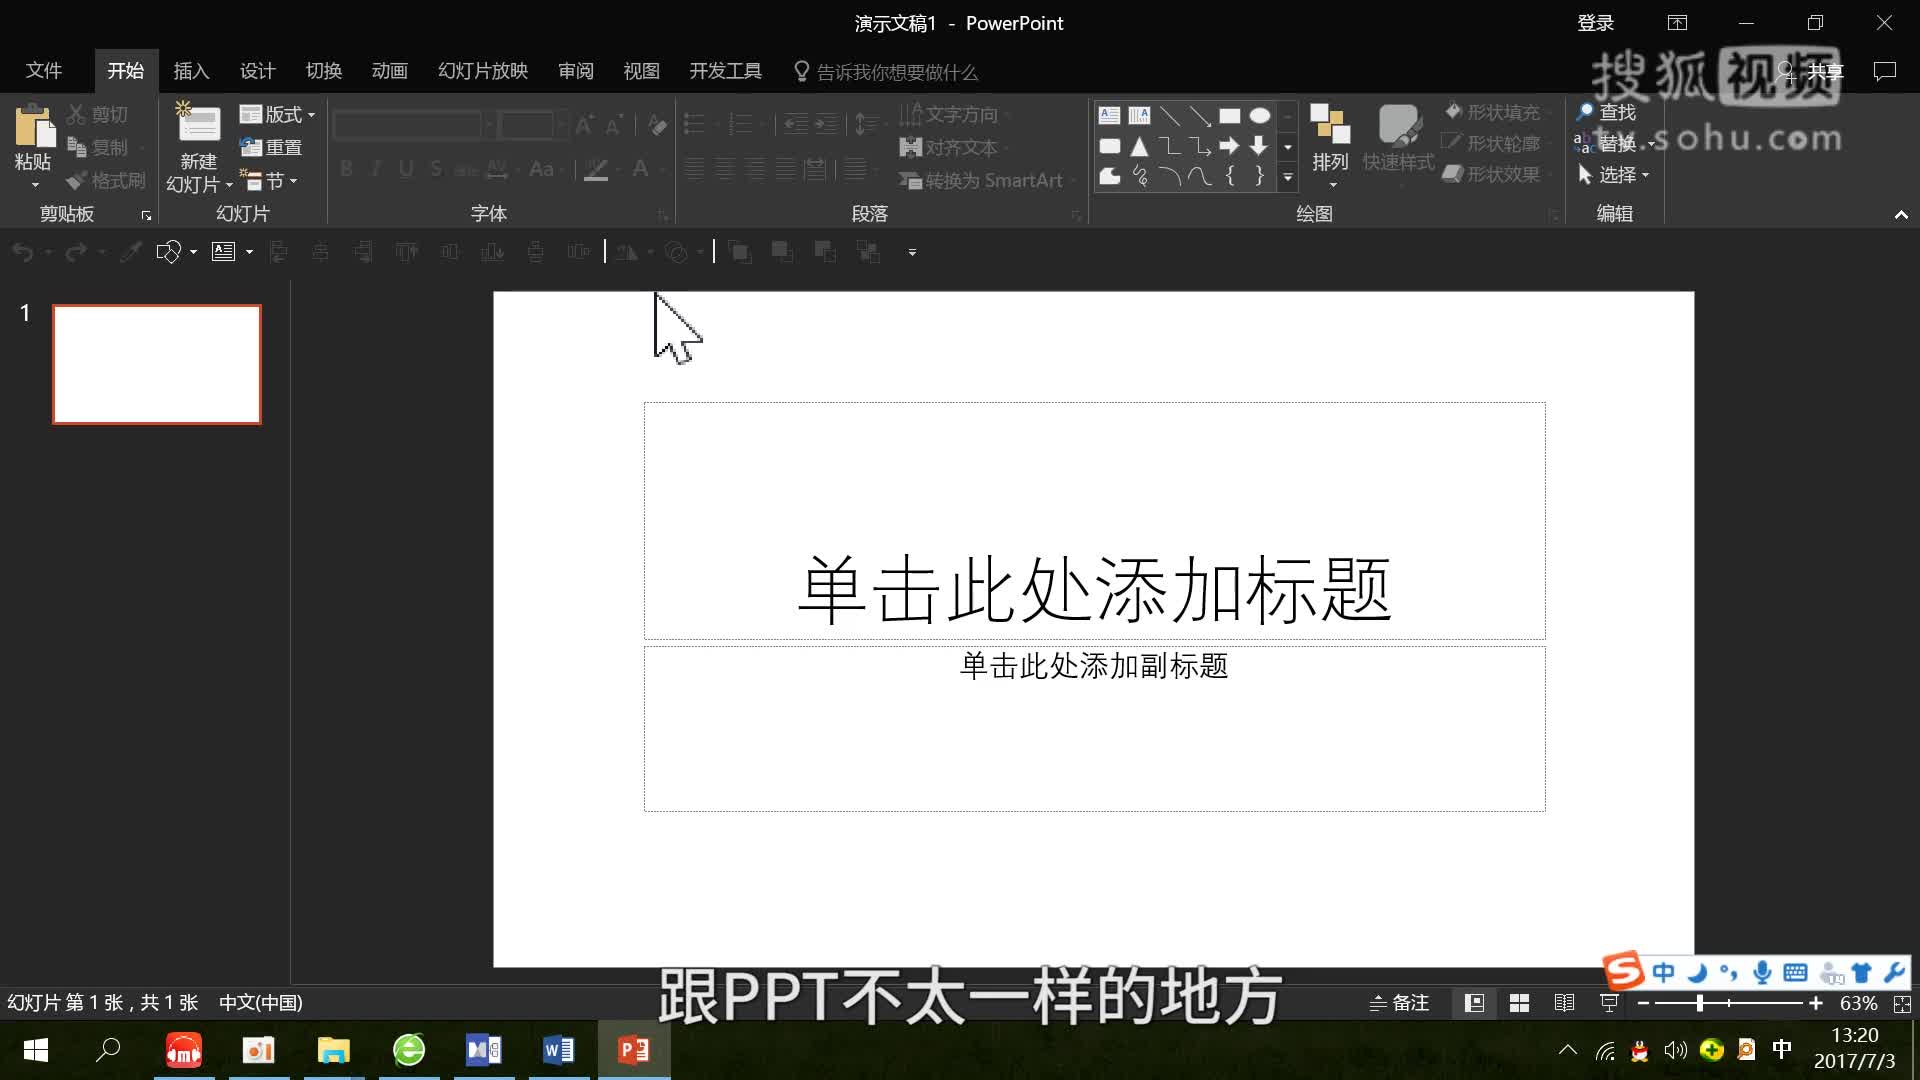The height and width of the screenshot is (1080, 1920).
Task: Expand the Section (节) dropdown
Action: coord(271,181)
